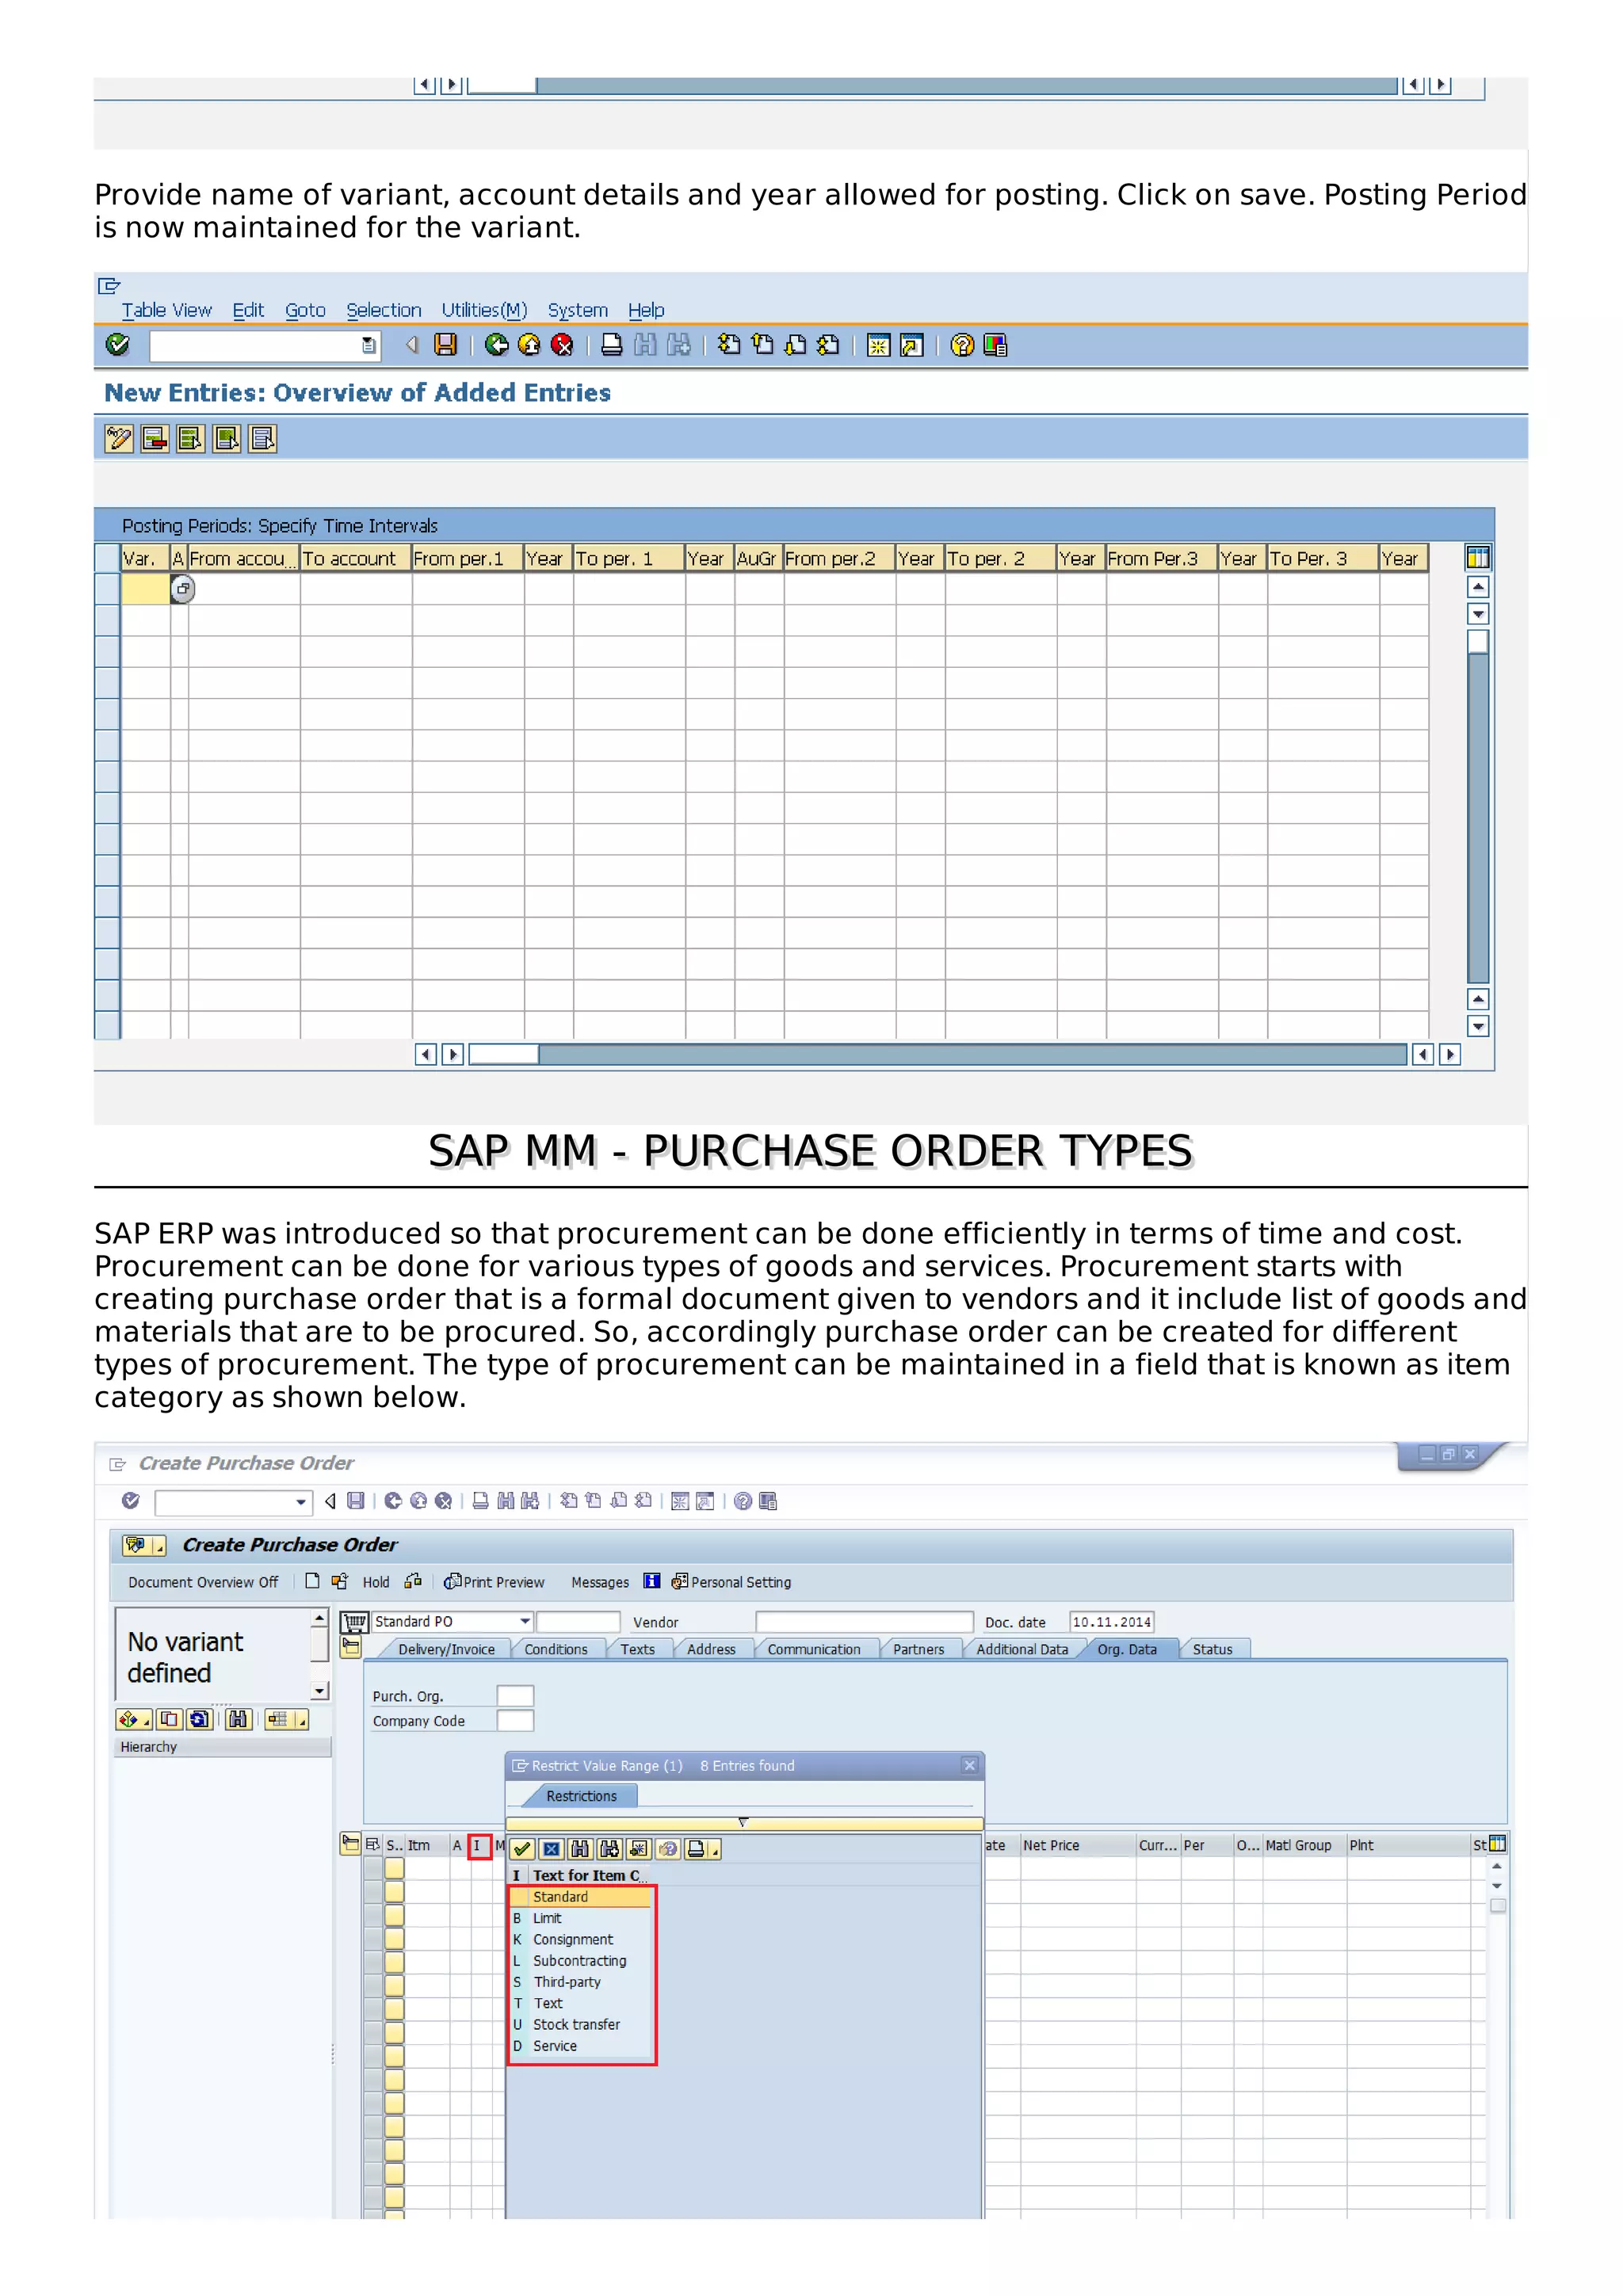Click the Vendor input field
The height and width of the screenshot is (2296, 1623).
864,1621
